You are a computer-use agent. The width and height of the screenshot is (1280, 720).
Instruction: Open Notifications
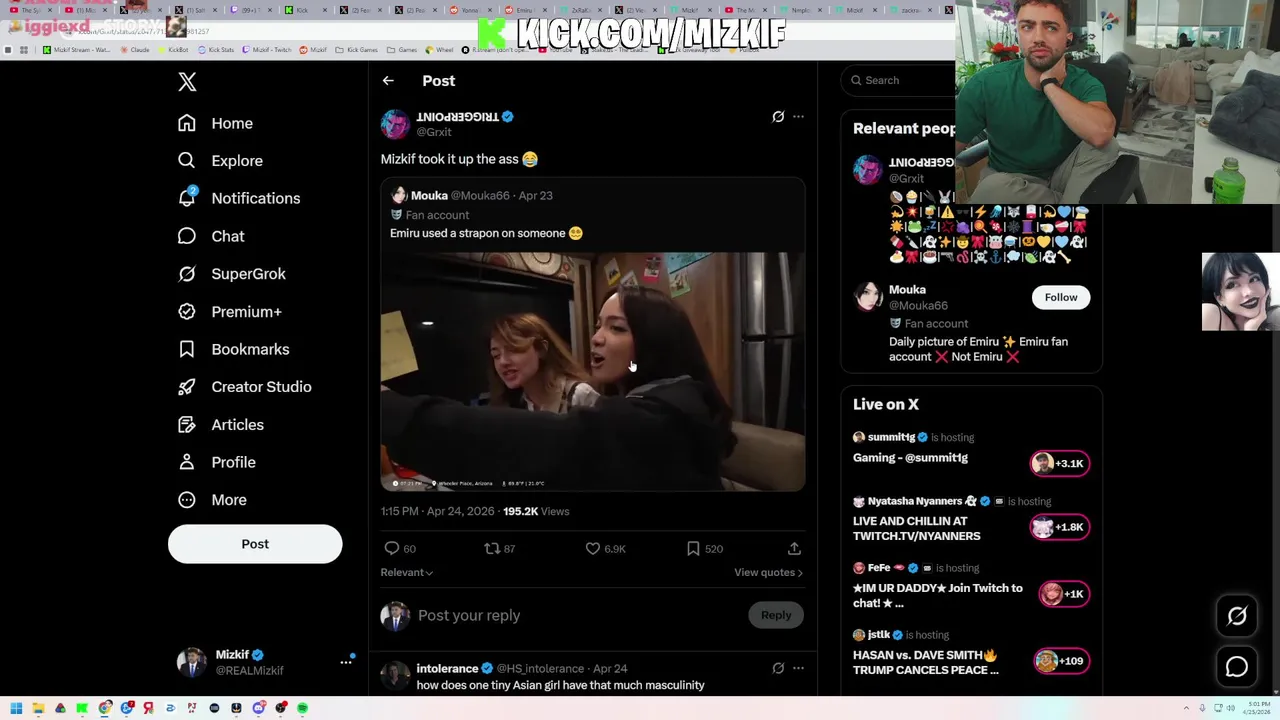click(x=239, y=198)
